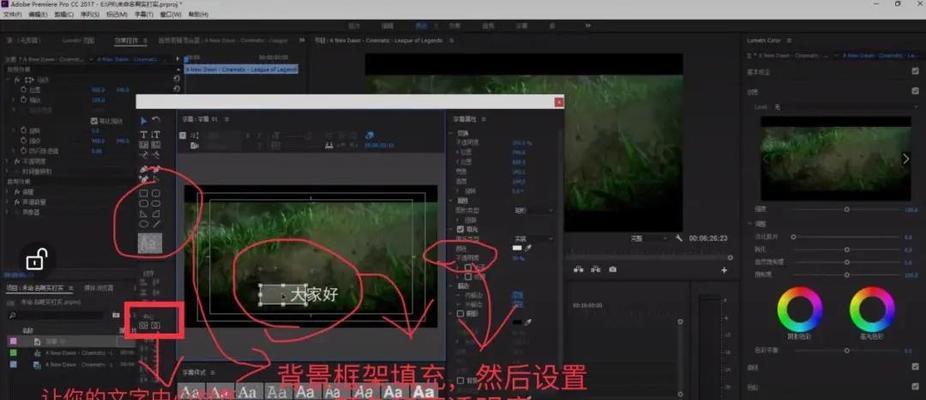Image resolution: width=926 pixels, height=400 pixels.
Task: Select the Rectangle shape tool
Action: 144,193
